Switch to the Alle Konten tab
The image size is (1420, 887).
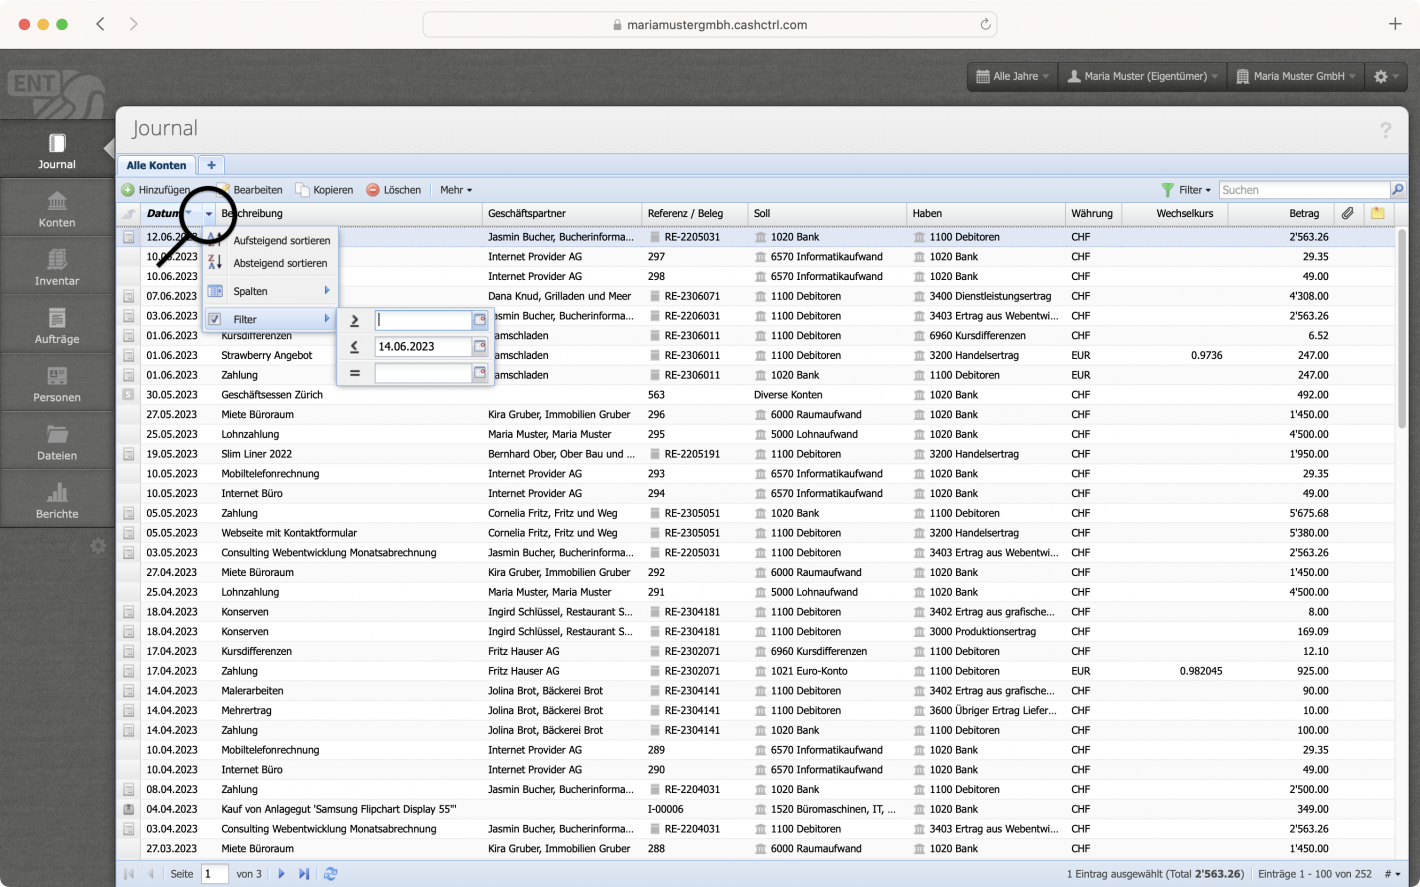(155, 165)
